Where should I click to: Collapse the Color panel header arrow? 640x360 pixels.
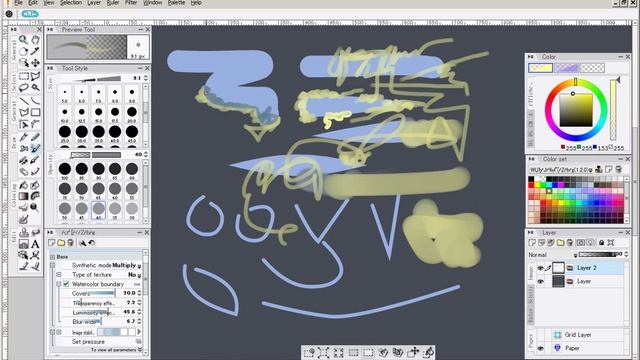531,57
